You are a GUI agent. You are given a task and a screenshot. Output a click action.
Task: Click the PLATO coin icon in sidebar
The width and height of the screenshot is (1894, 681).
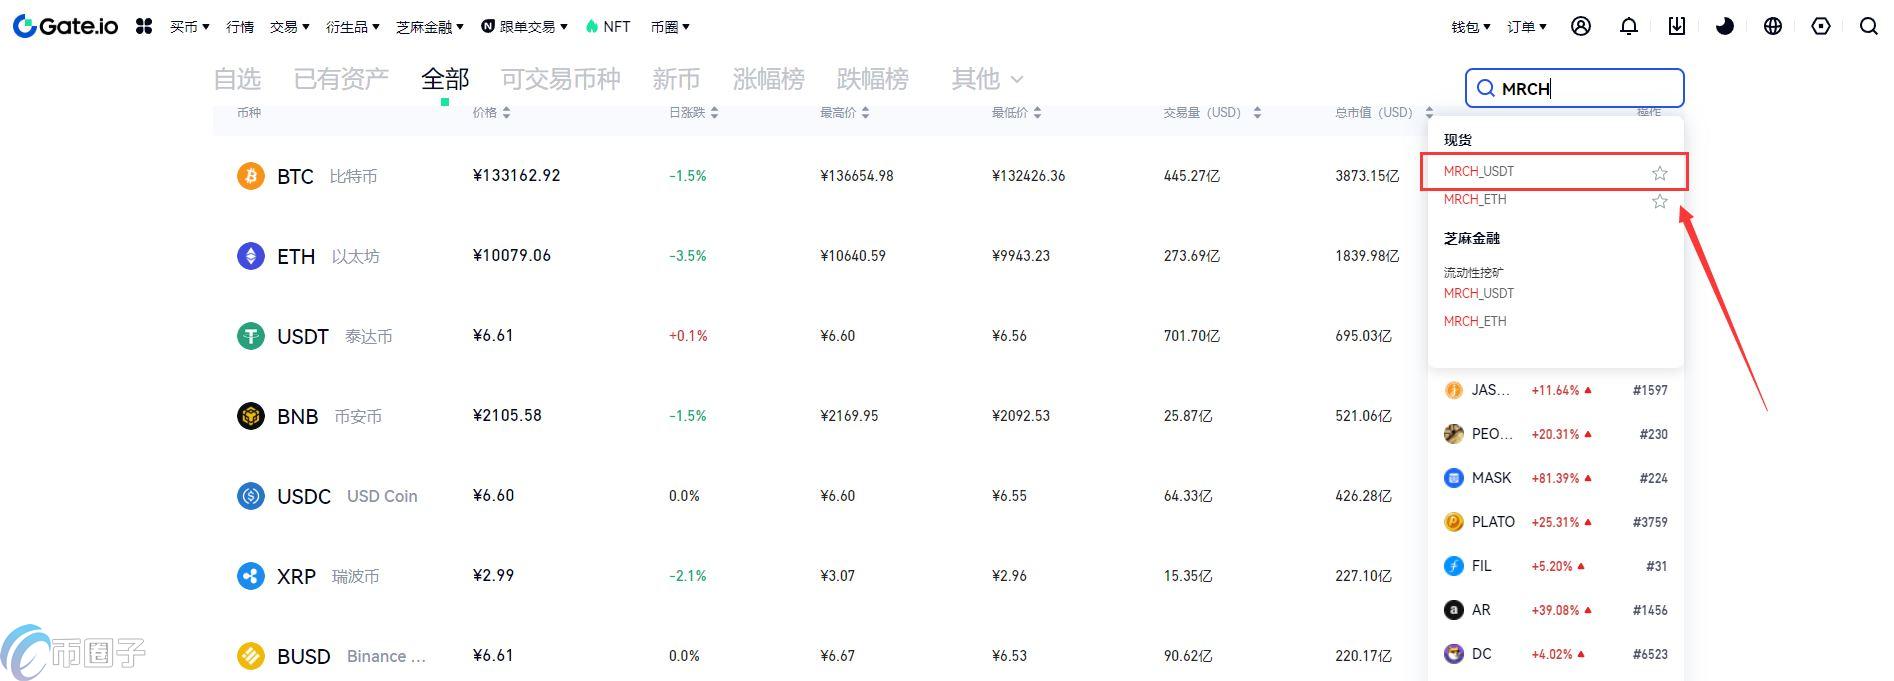tap(1454, 522)
